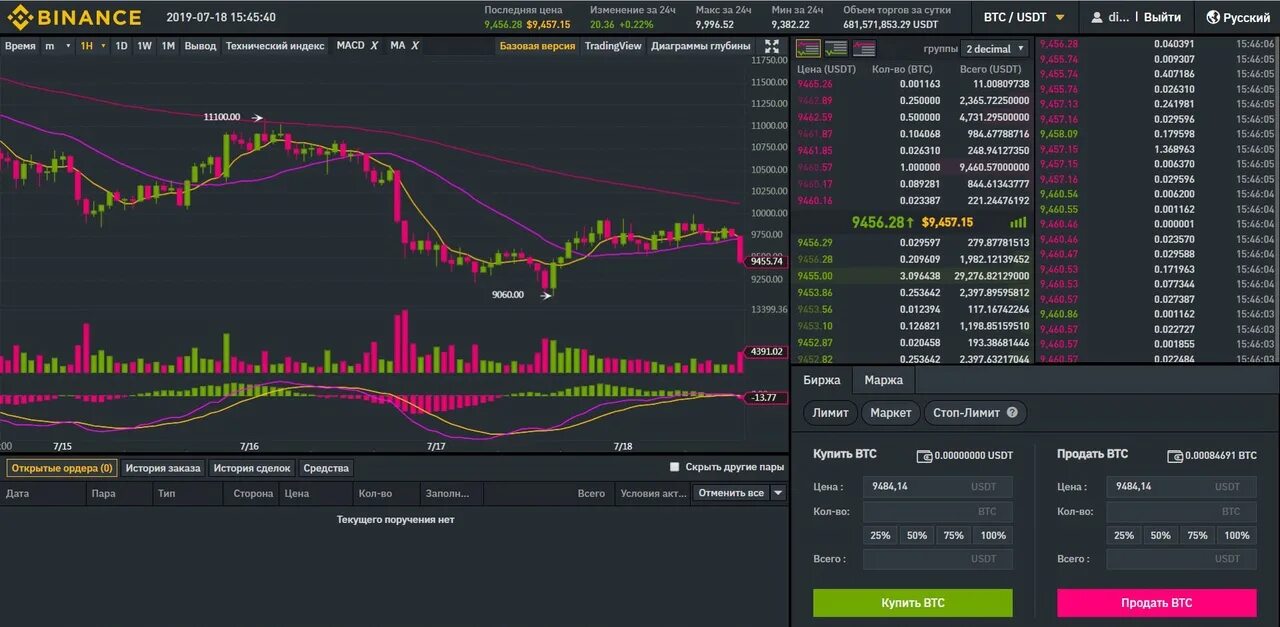1280x627 pixels.
Task: Choose 100% in buy form
Action: point(993,535)
